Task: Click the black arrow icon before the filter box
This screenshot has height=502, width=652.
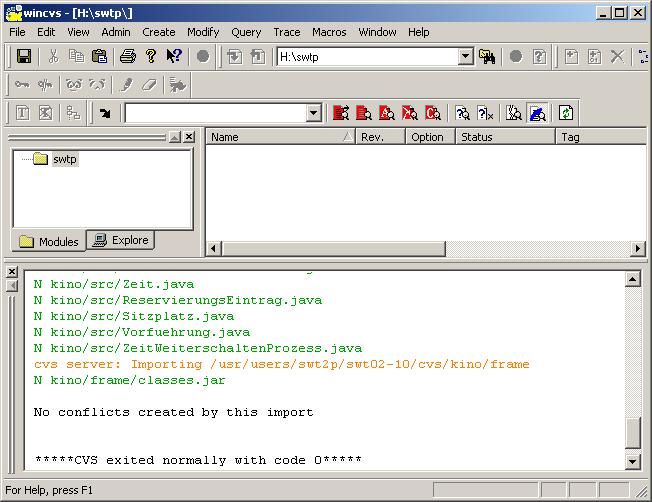Action: coord(105,113)
